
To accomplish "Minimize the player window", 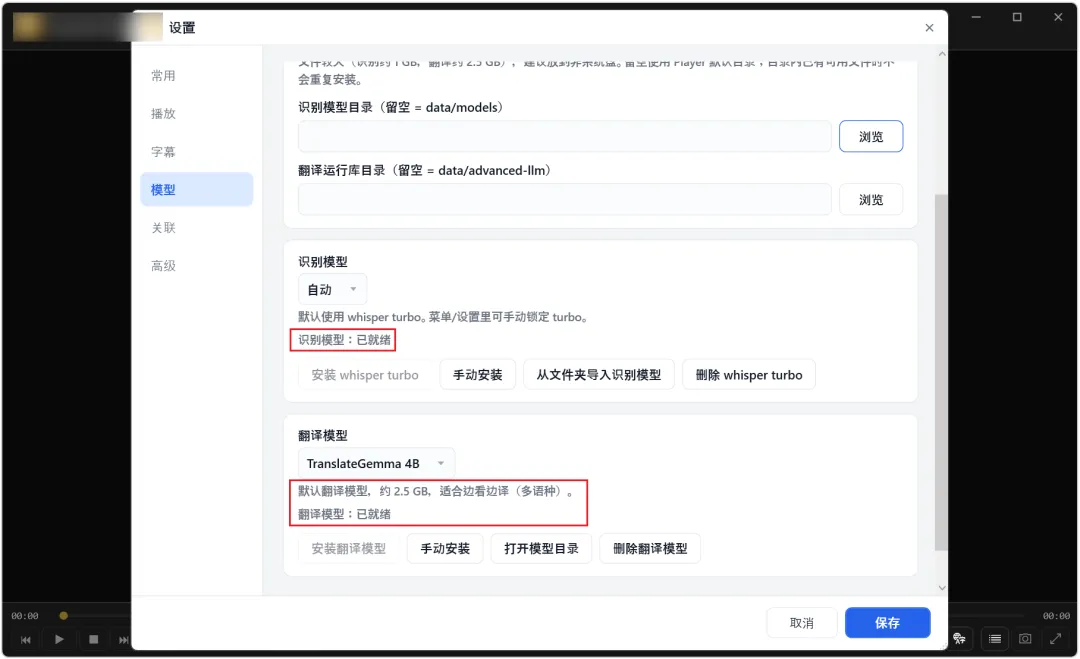I will (976, 17).
